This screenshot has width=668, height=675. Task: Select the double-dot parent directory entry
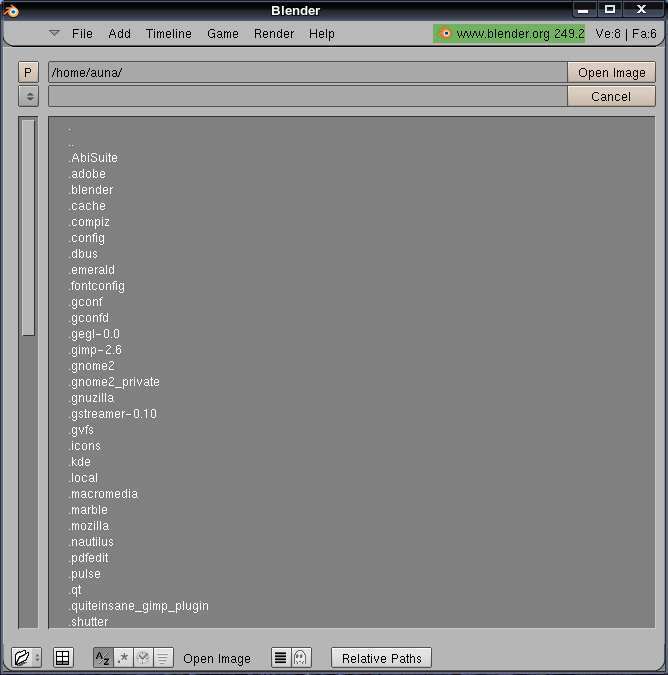click(x=71, y=145)
